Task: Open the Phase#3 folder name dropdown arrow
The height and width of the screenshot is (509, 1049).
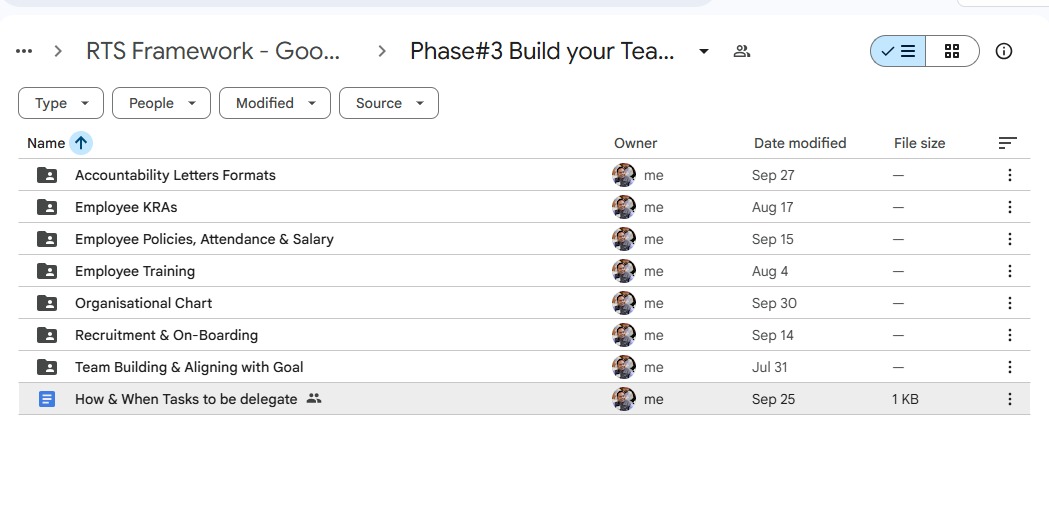Action: coord(704,51)
